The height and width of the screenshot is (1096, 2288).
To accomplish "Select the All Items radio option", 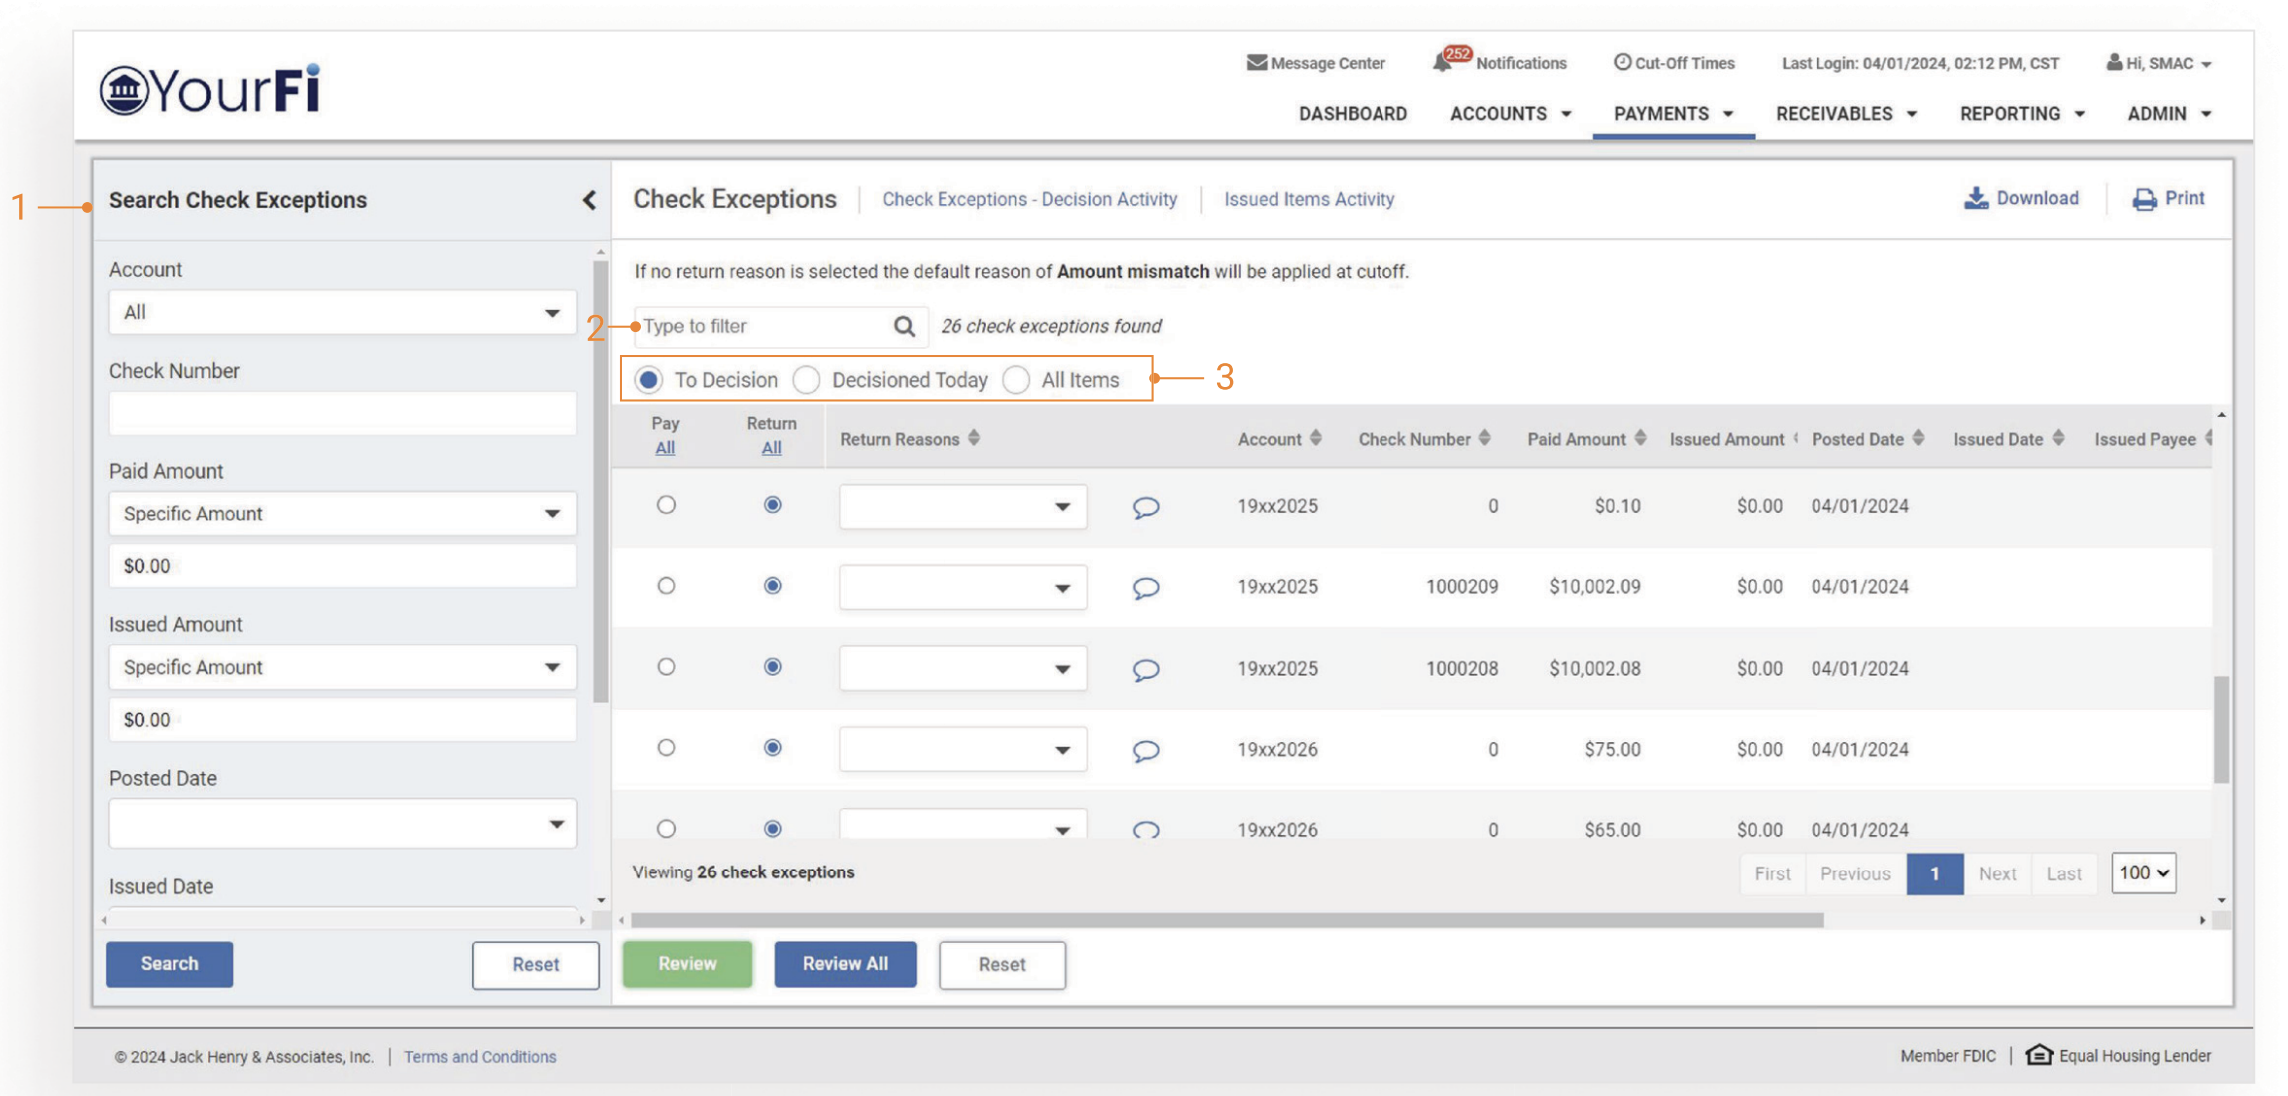I will click(x=1016, y=380).
